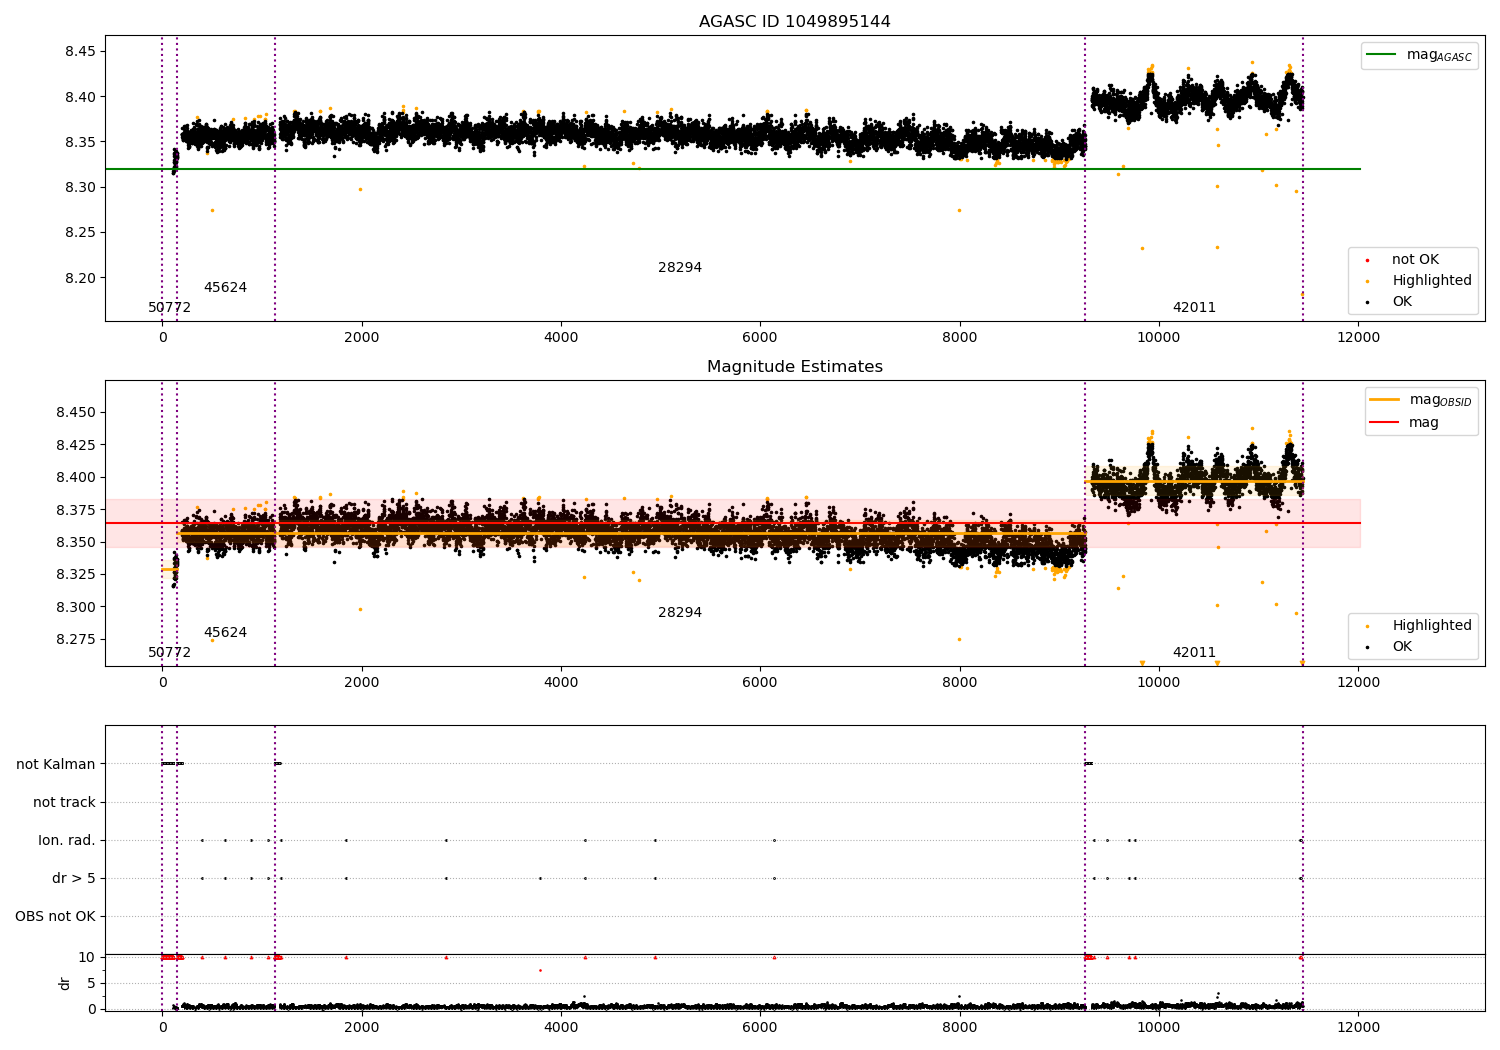The image size is (1500, 1050).
Task: Click the 'dr' y-axis label in bottom panel
Action: [65, 984]
